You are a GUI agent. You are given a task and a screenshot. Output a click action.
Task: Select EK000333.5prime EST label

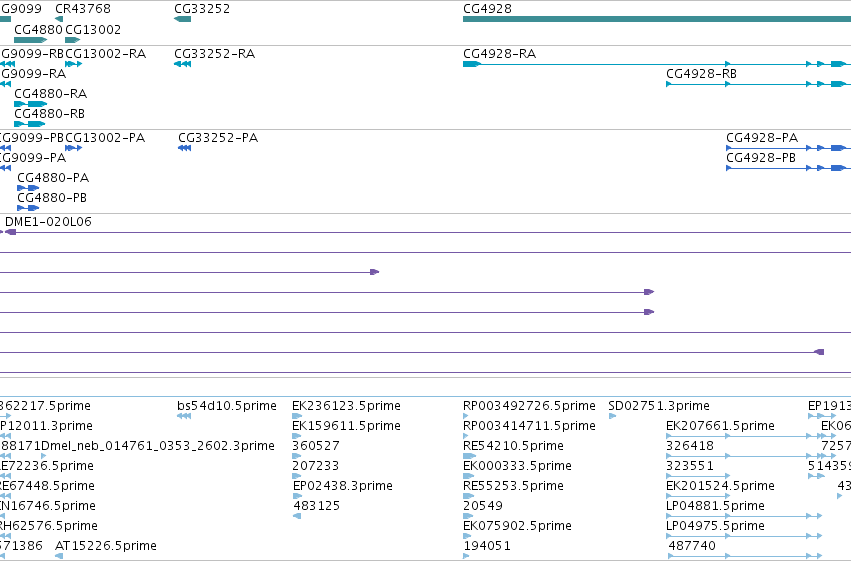pos(517,466)
